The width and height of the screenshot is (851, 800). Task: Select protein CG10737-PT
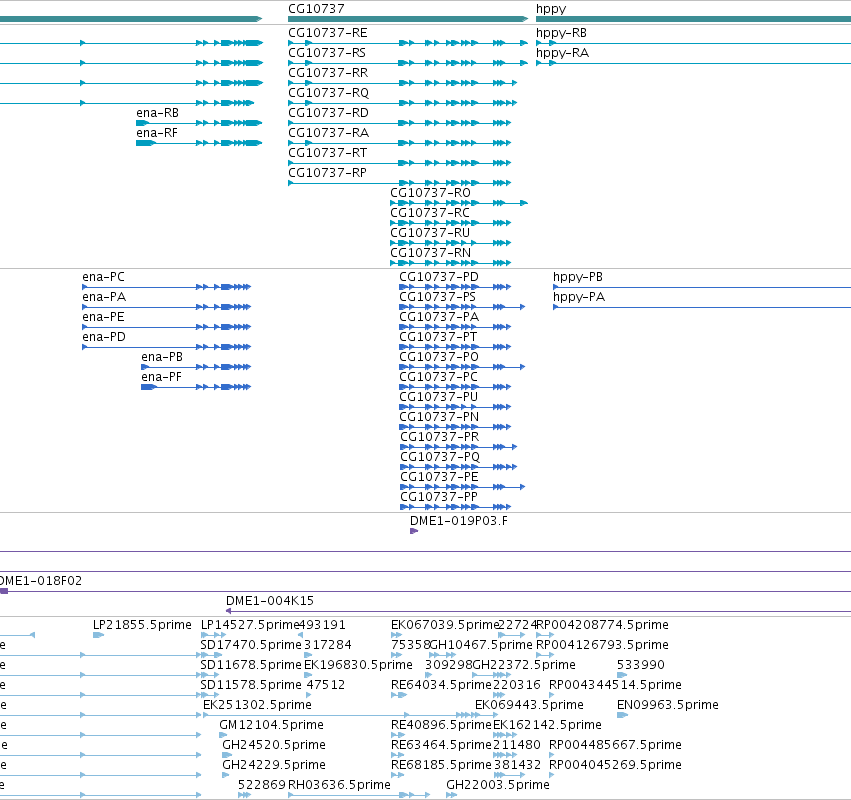point(438,337)
